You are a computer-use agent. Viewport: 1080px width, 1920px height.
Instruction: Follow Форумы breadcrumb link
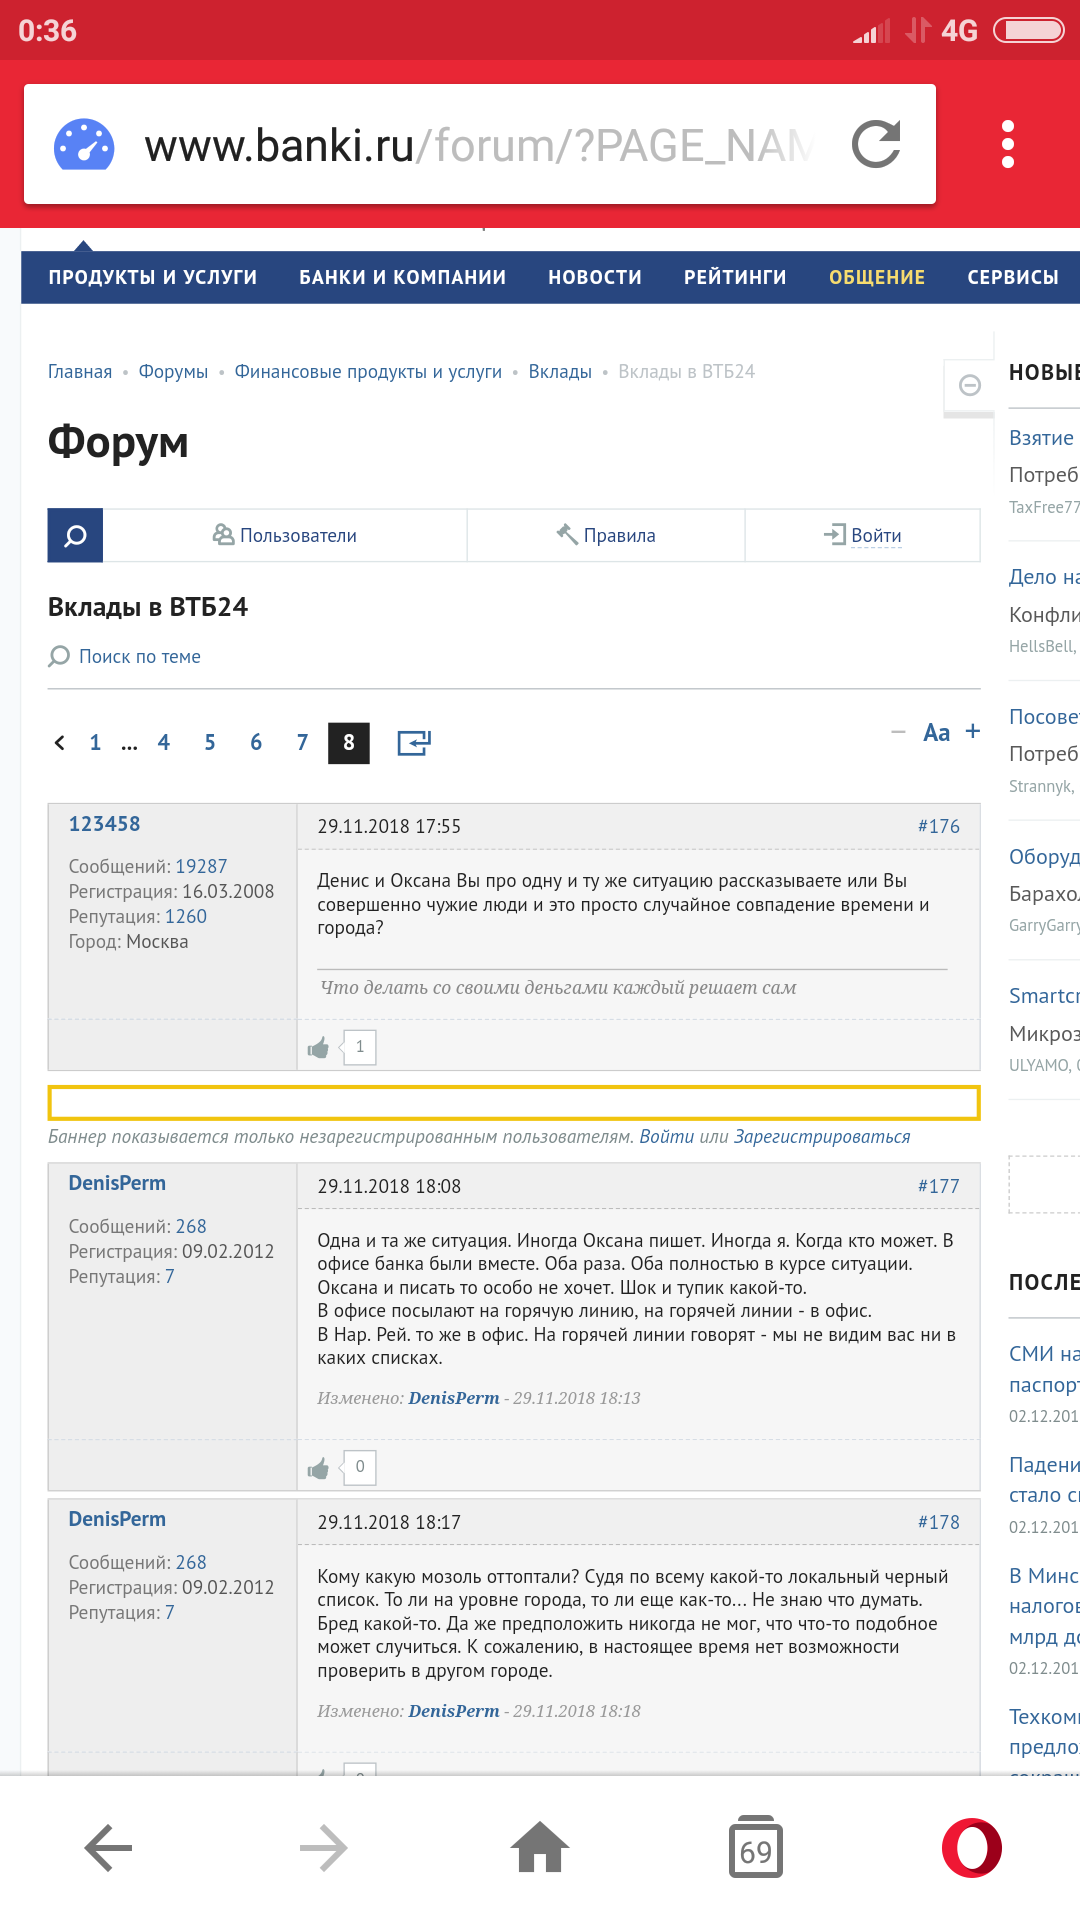(173, 372)
